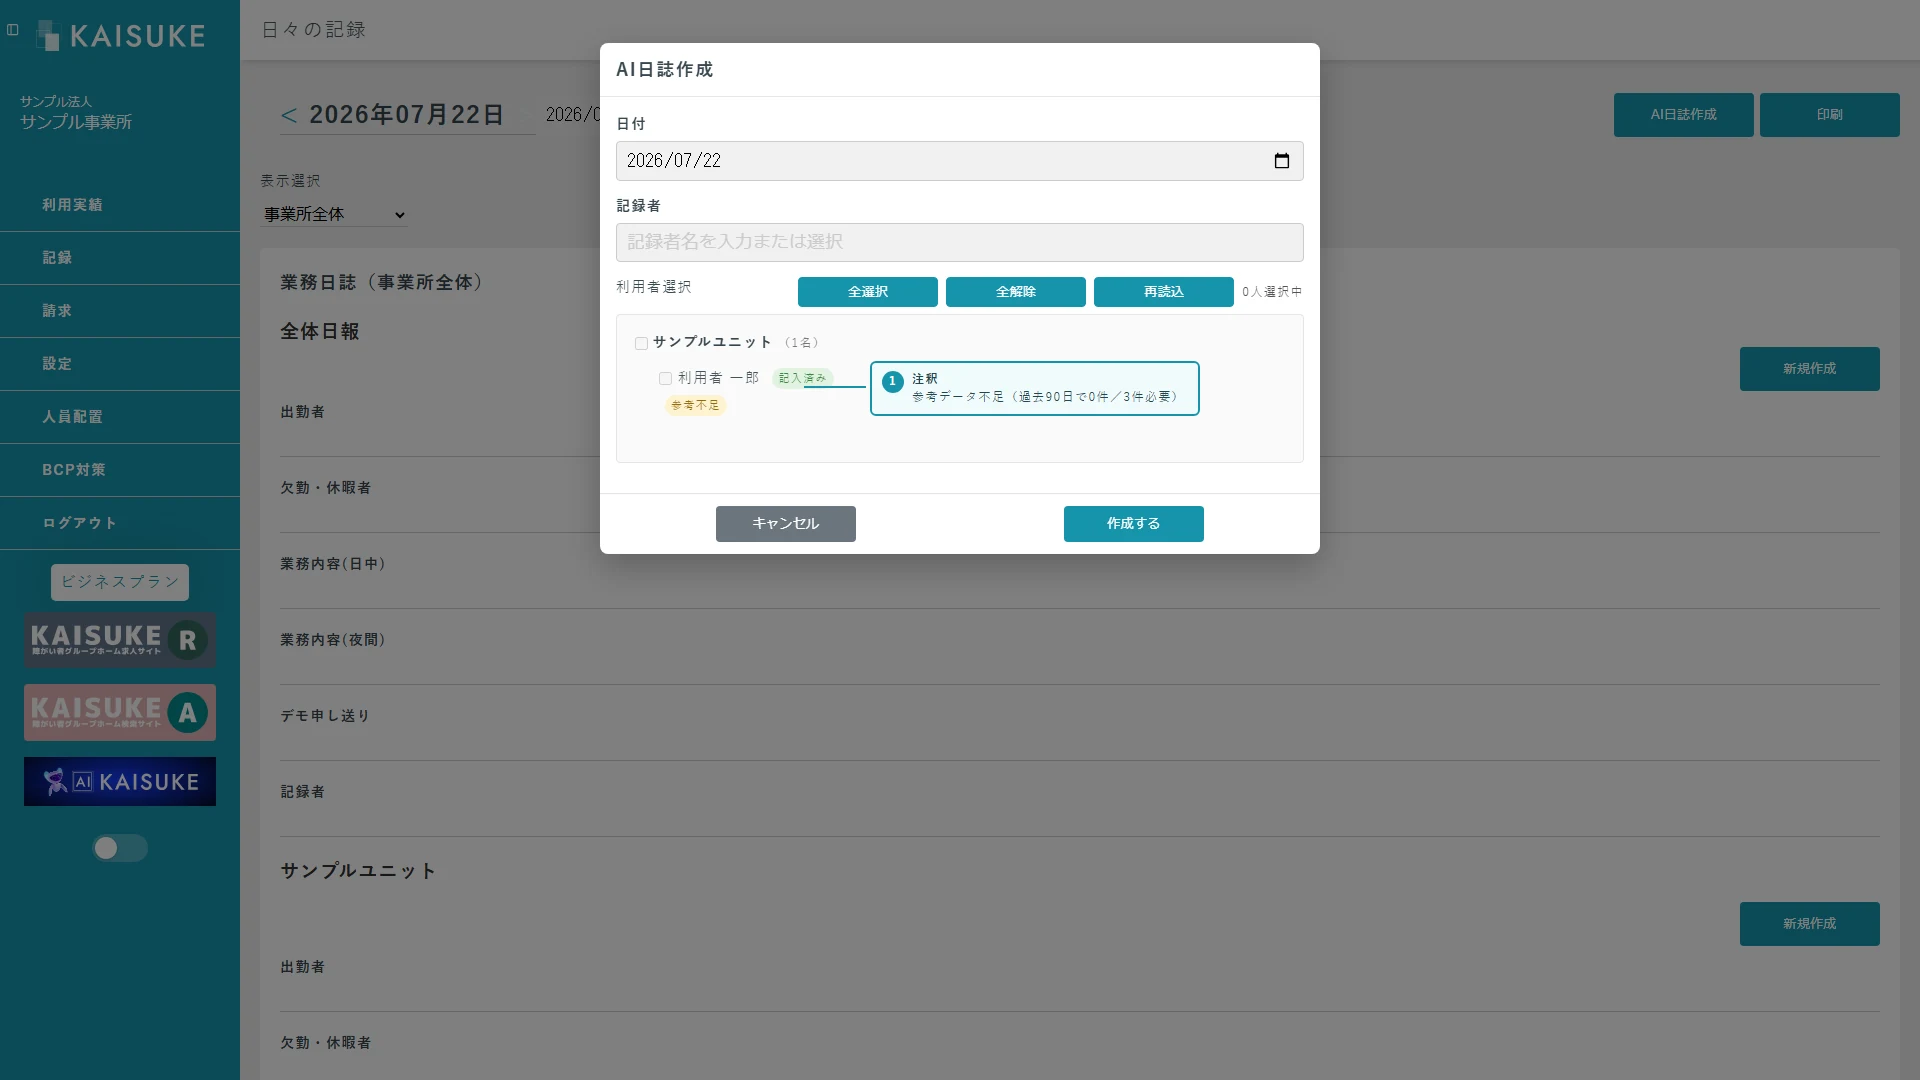Click the previous day arrow beside 2026年07月22日
The height and width of the screenshot is (1080, 1920).
click(x=289, y=115)
